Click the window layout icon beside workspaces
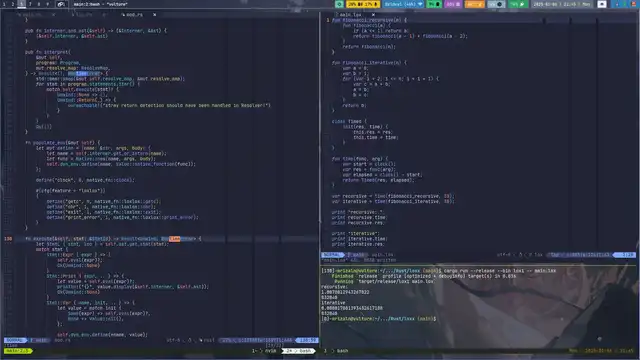The height and width of the screenshot is (360, 640). pyautogui.click(x=61, y=4)
